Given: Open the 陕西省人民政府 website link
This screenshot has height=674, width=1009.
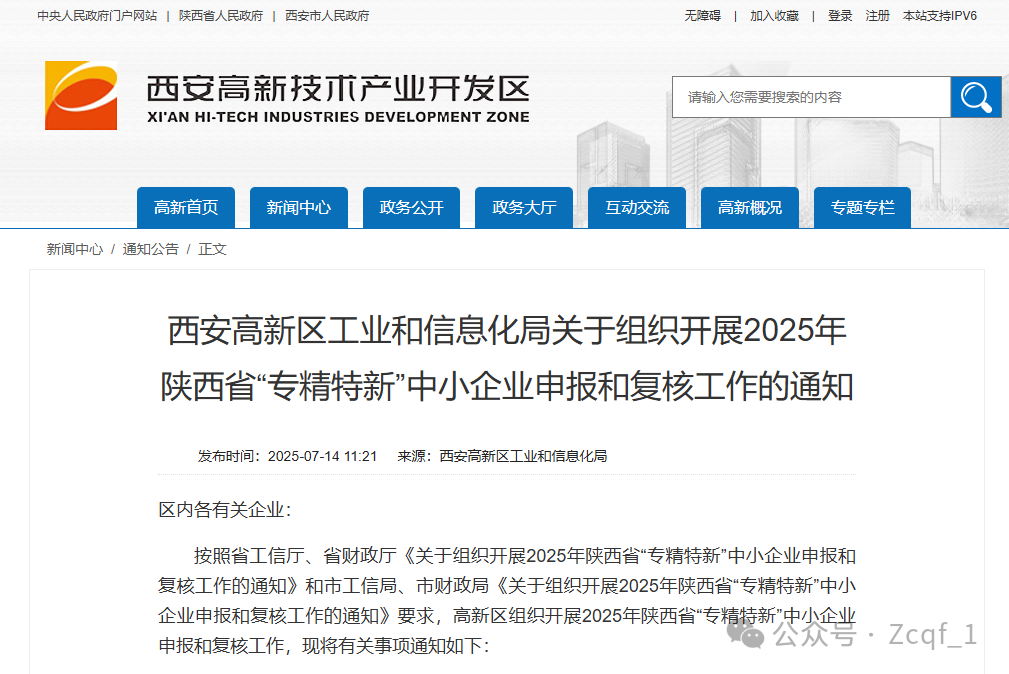Looking at the screenshot, I should 220,15.
